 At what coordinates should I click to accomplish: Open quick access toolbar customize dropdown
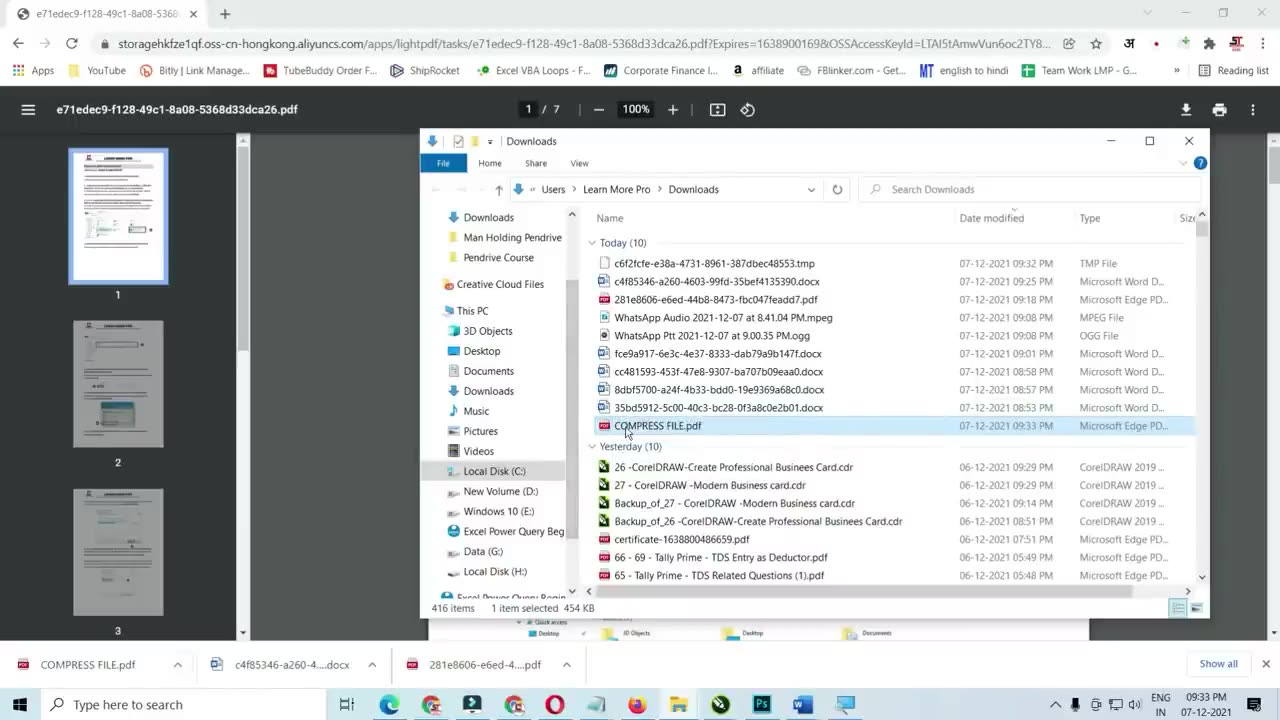[x=490, y=141]
